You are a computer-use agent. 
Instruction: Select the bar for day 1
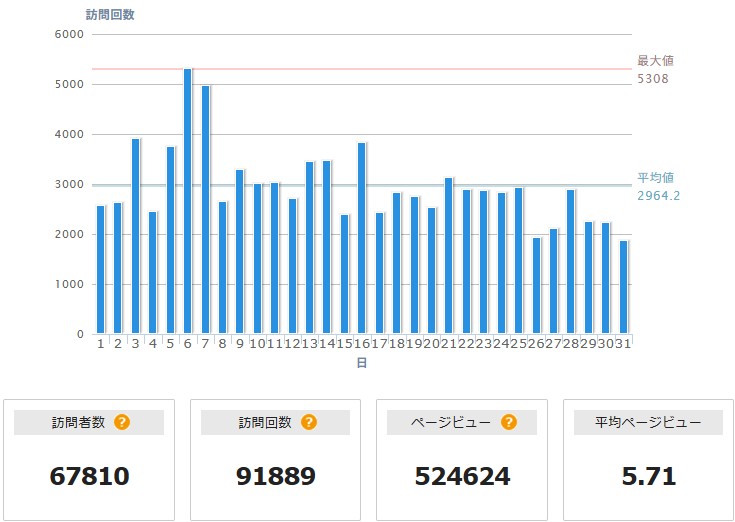click(100, 269)
